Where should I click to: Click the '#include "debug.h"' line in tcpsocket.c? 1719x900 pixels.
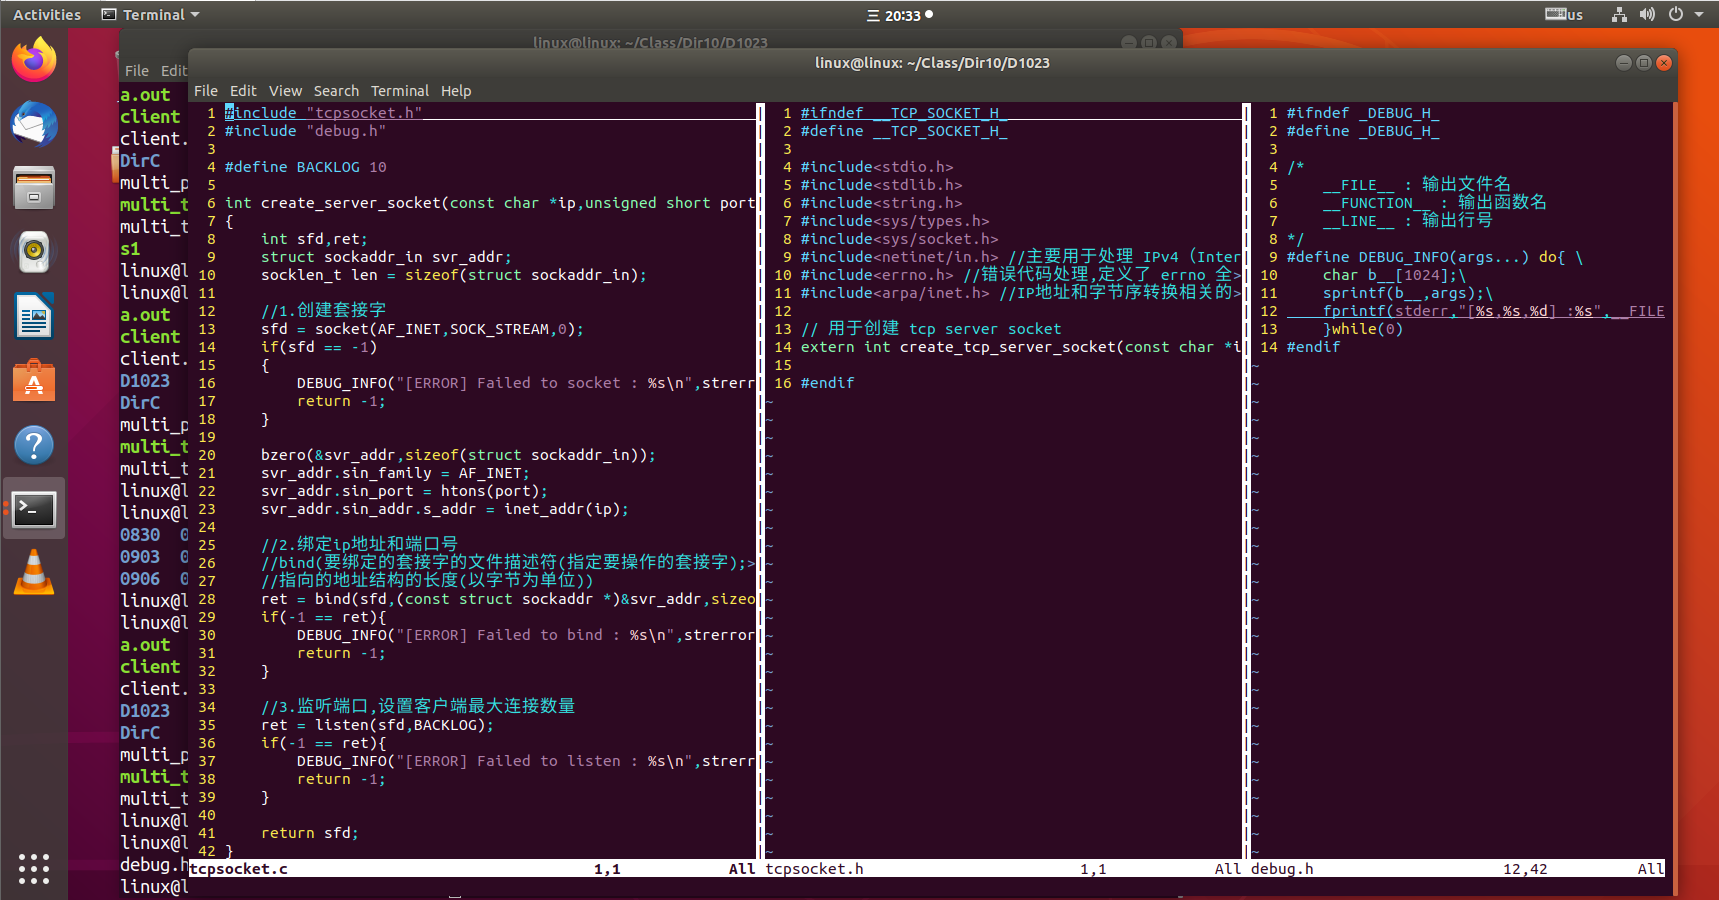click(305, 131)
